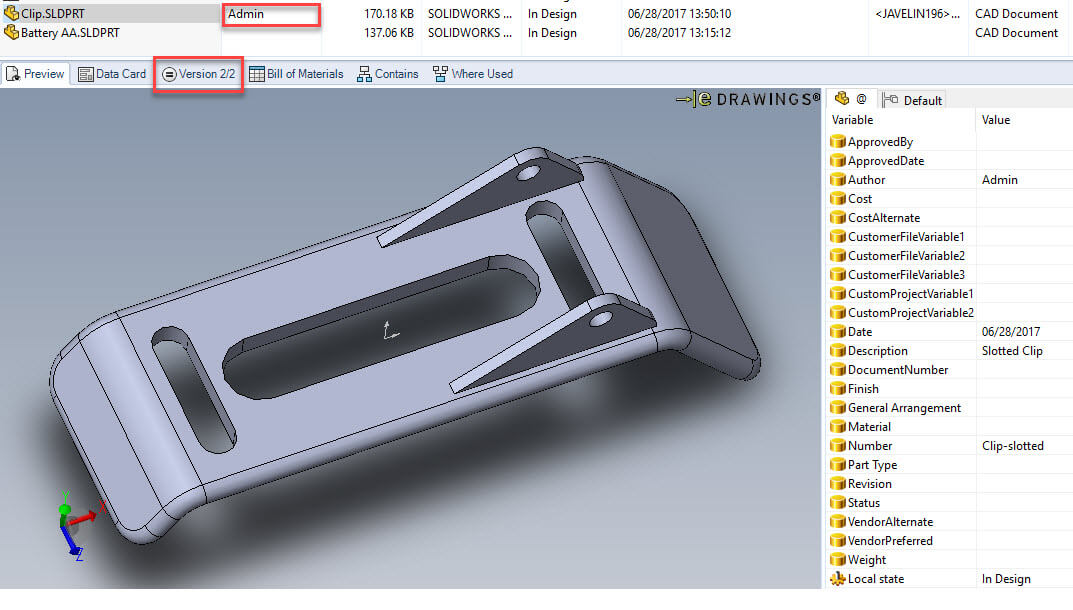
Task: Switch to Bill of Materials tab
Action: pos(296,74)
